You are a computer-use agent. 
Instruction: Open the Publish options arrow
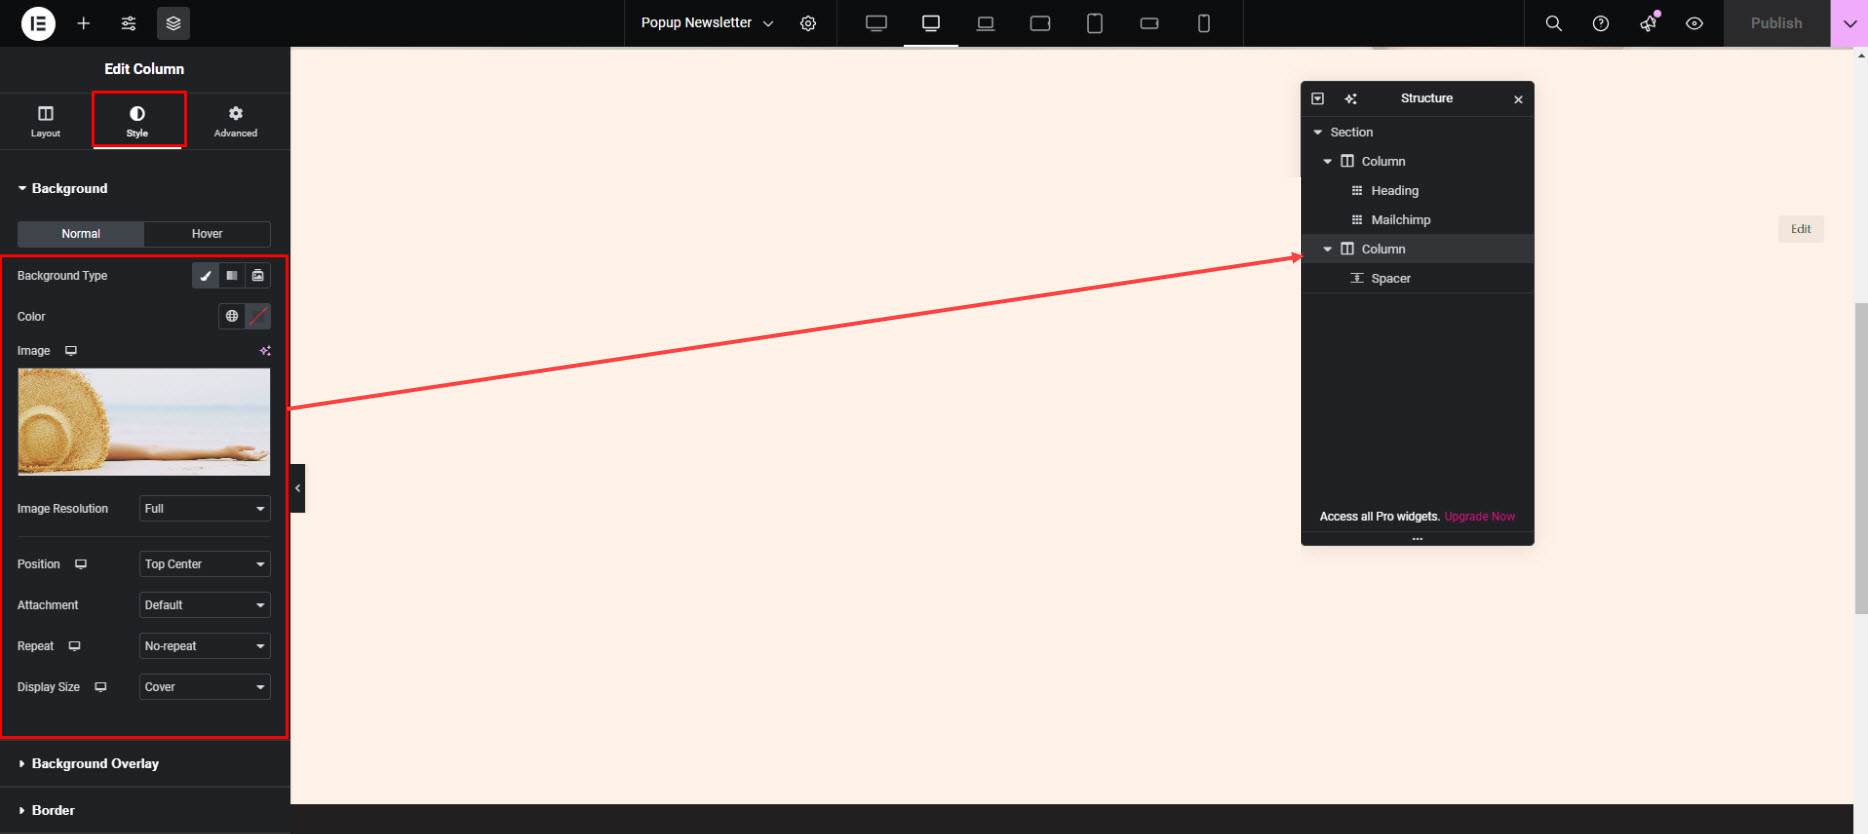coord(1849,23)
